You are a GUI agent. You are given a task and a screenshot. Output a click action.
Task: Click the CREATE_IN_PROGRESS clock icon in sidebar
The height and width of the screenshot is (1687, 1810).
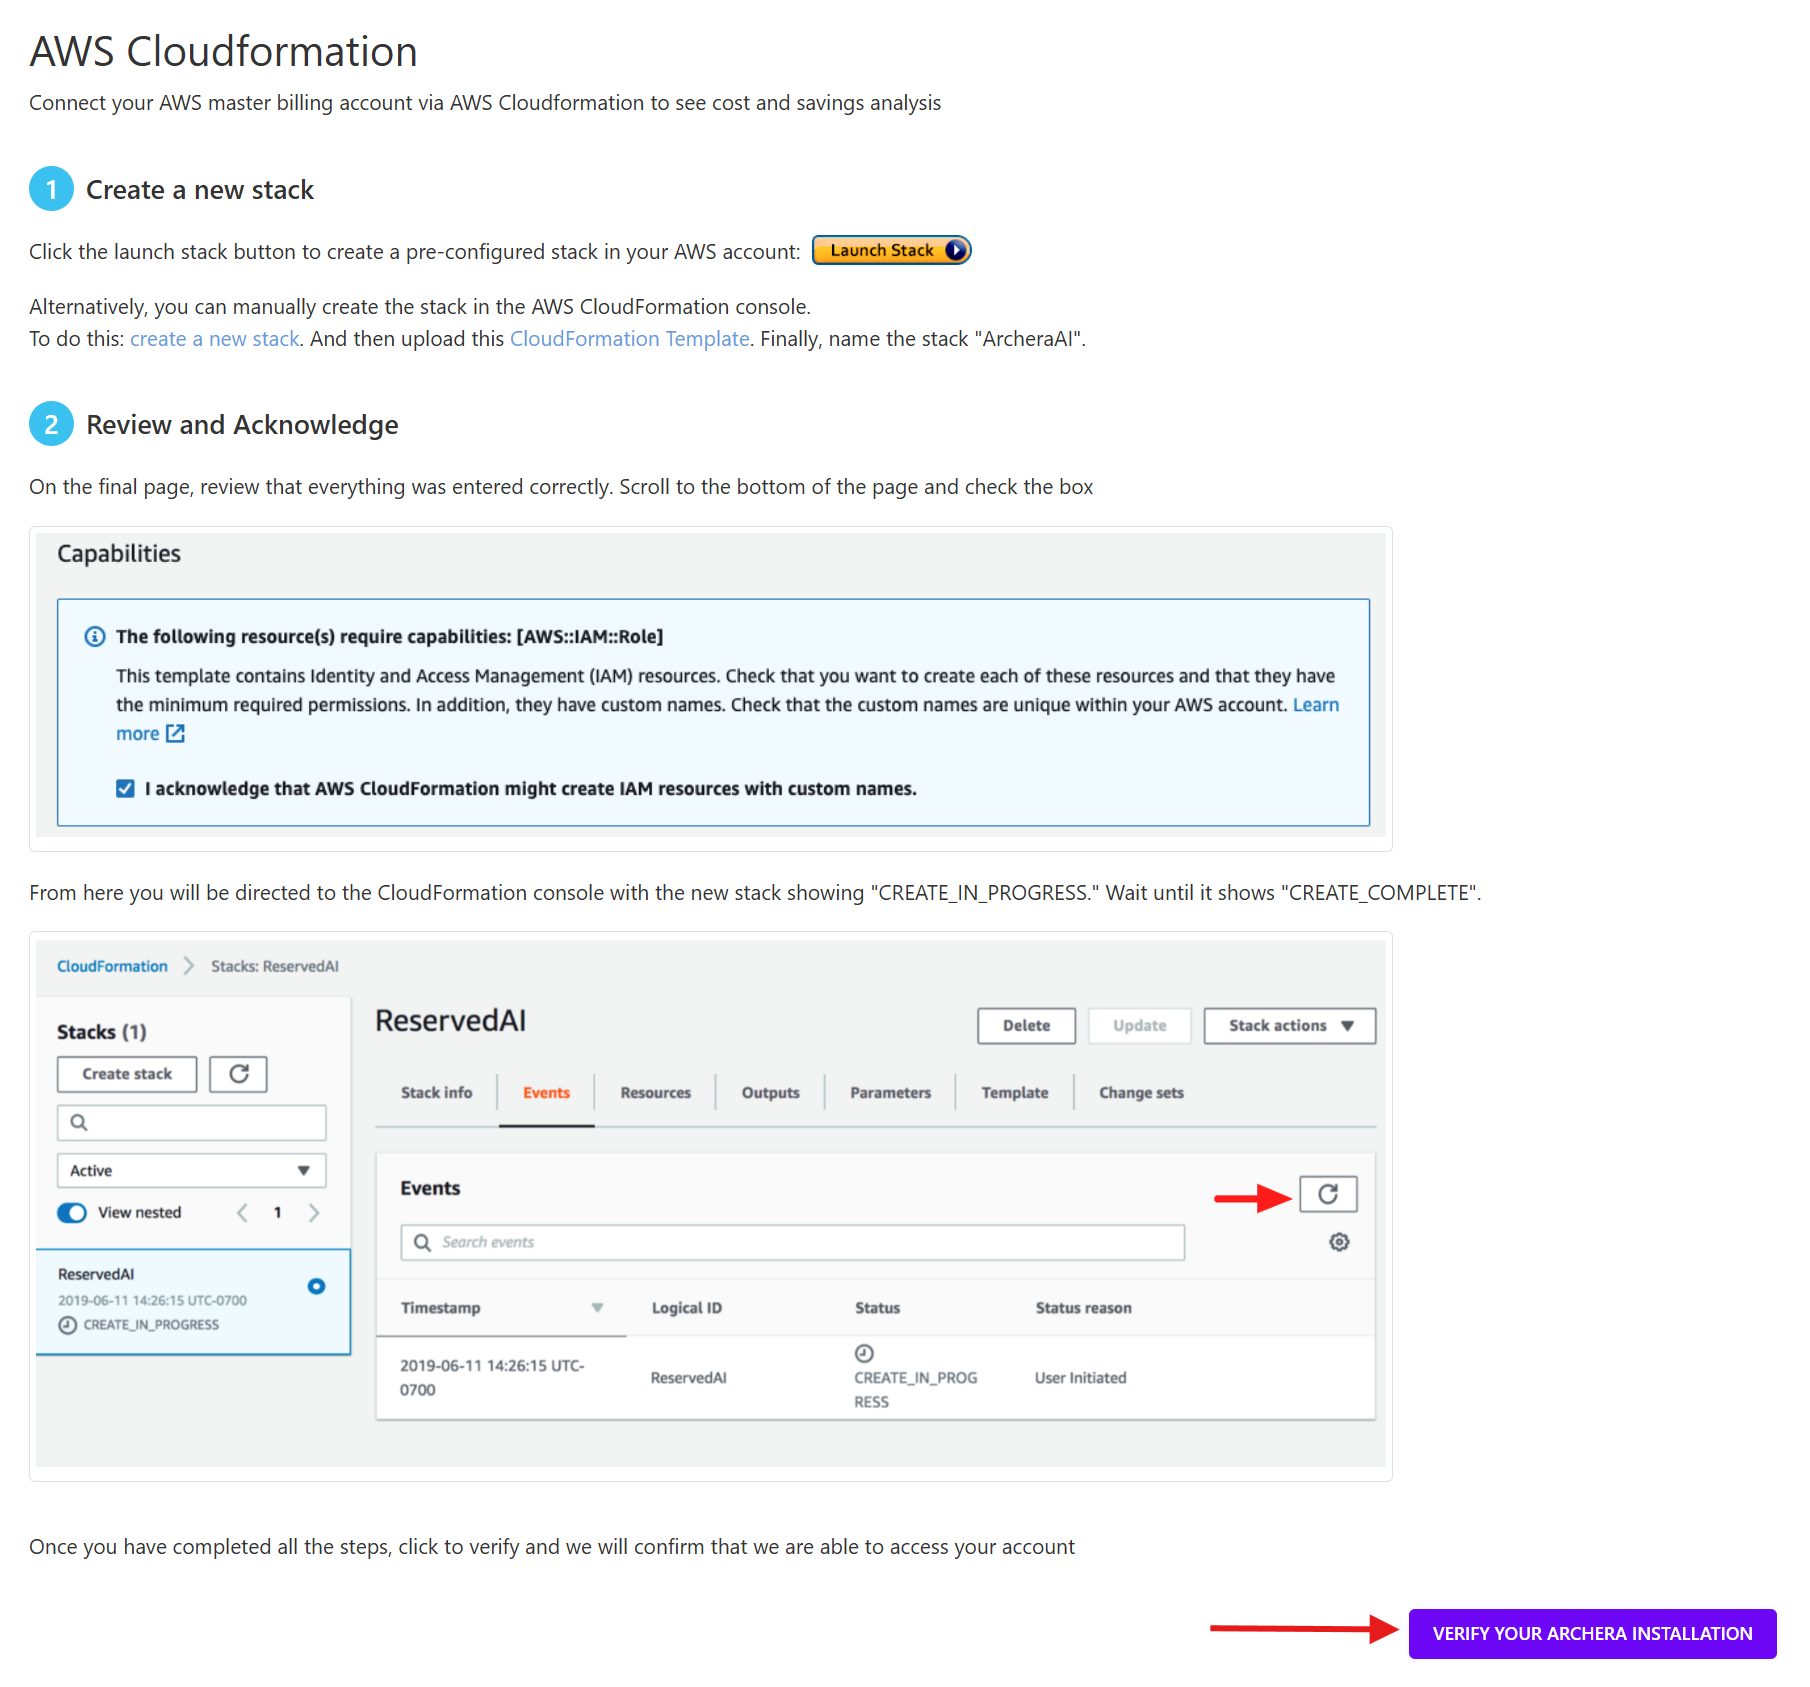pos(68,1325)
